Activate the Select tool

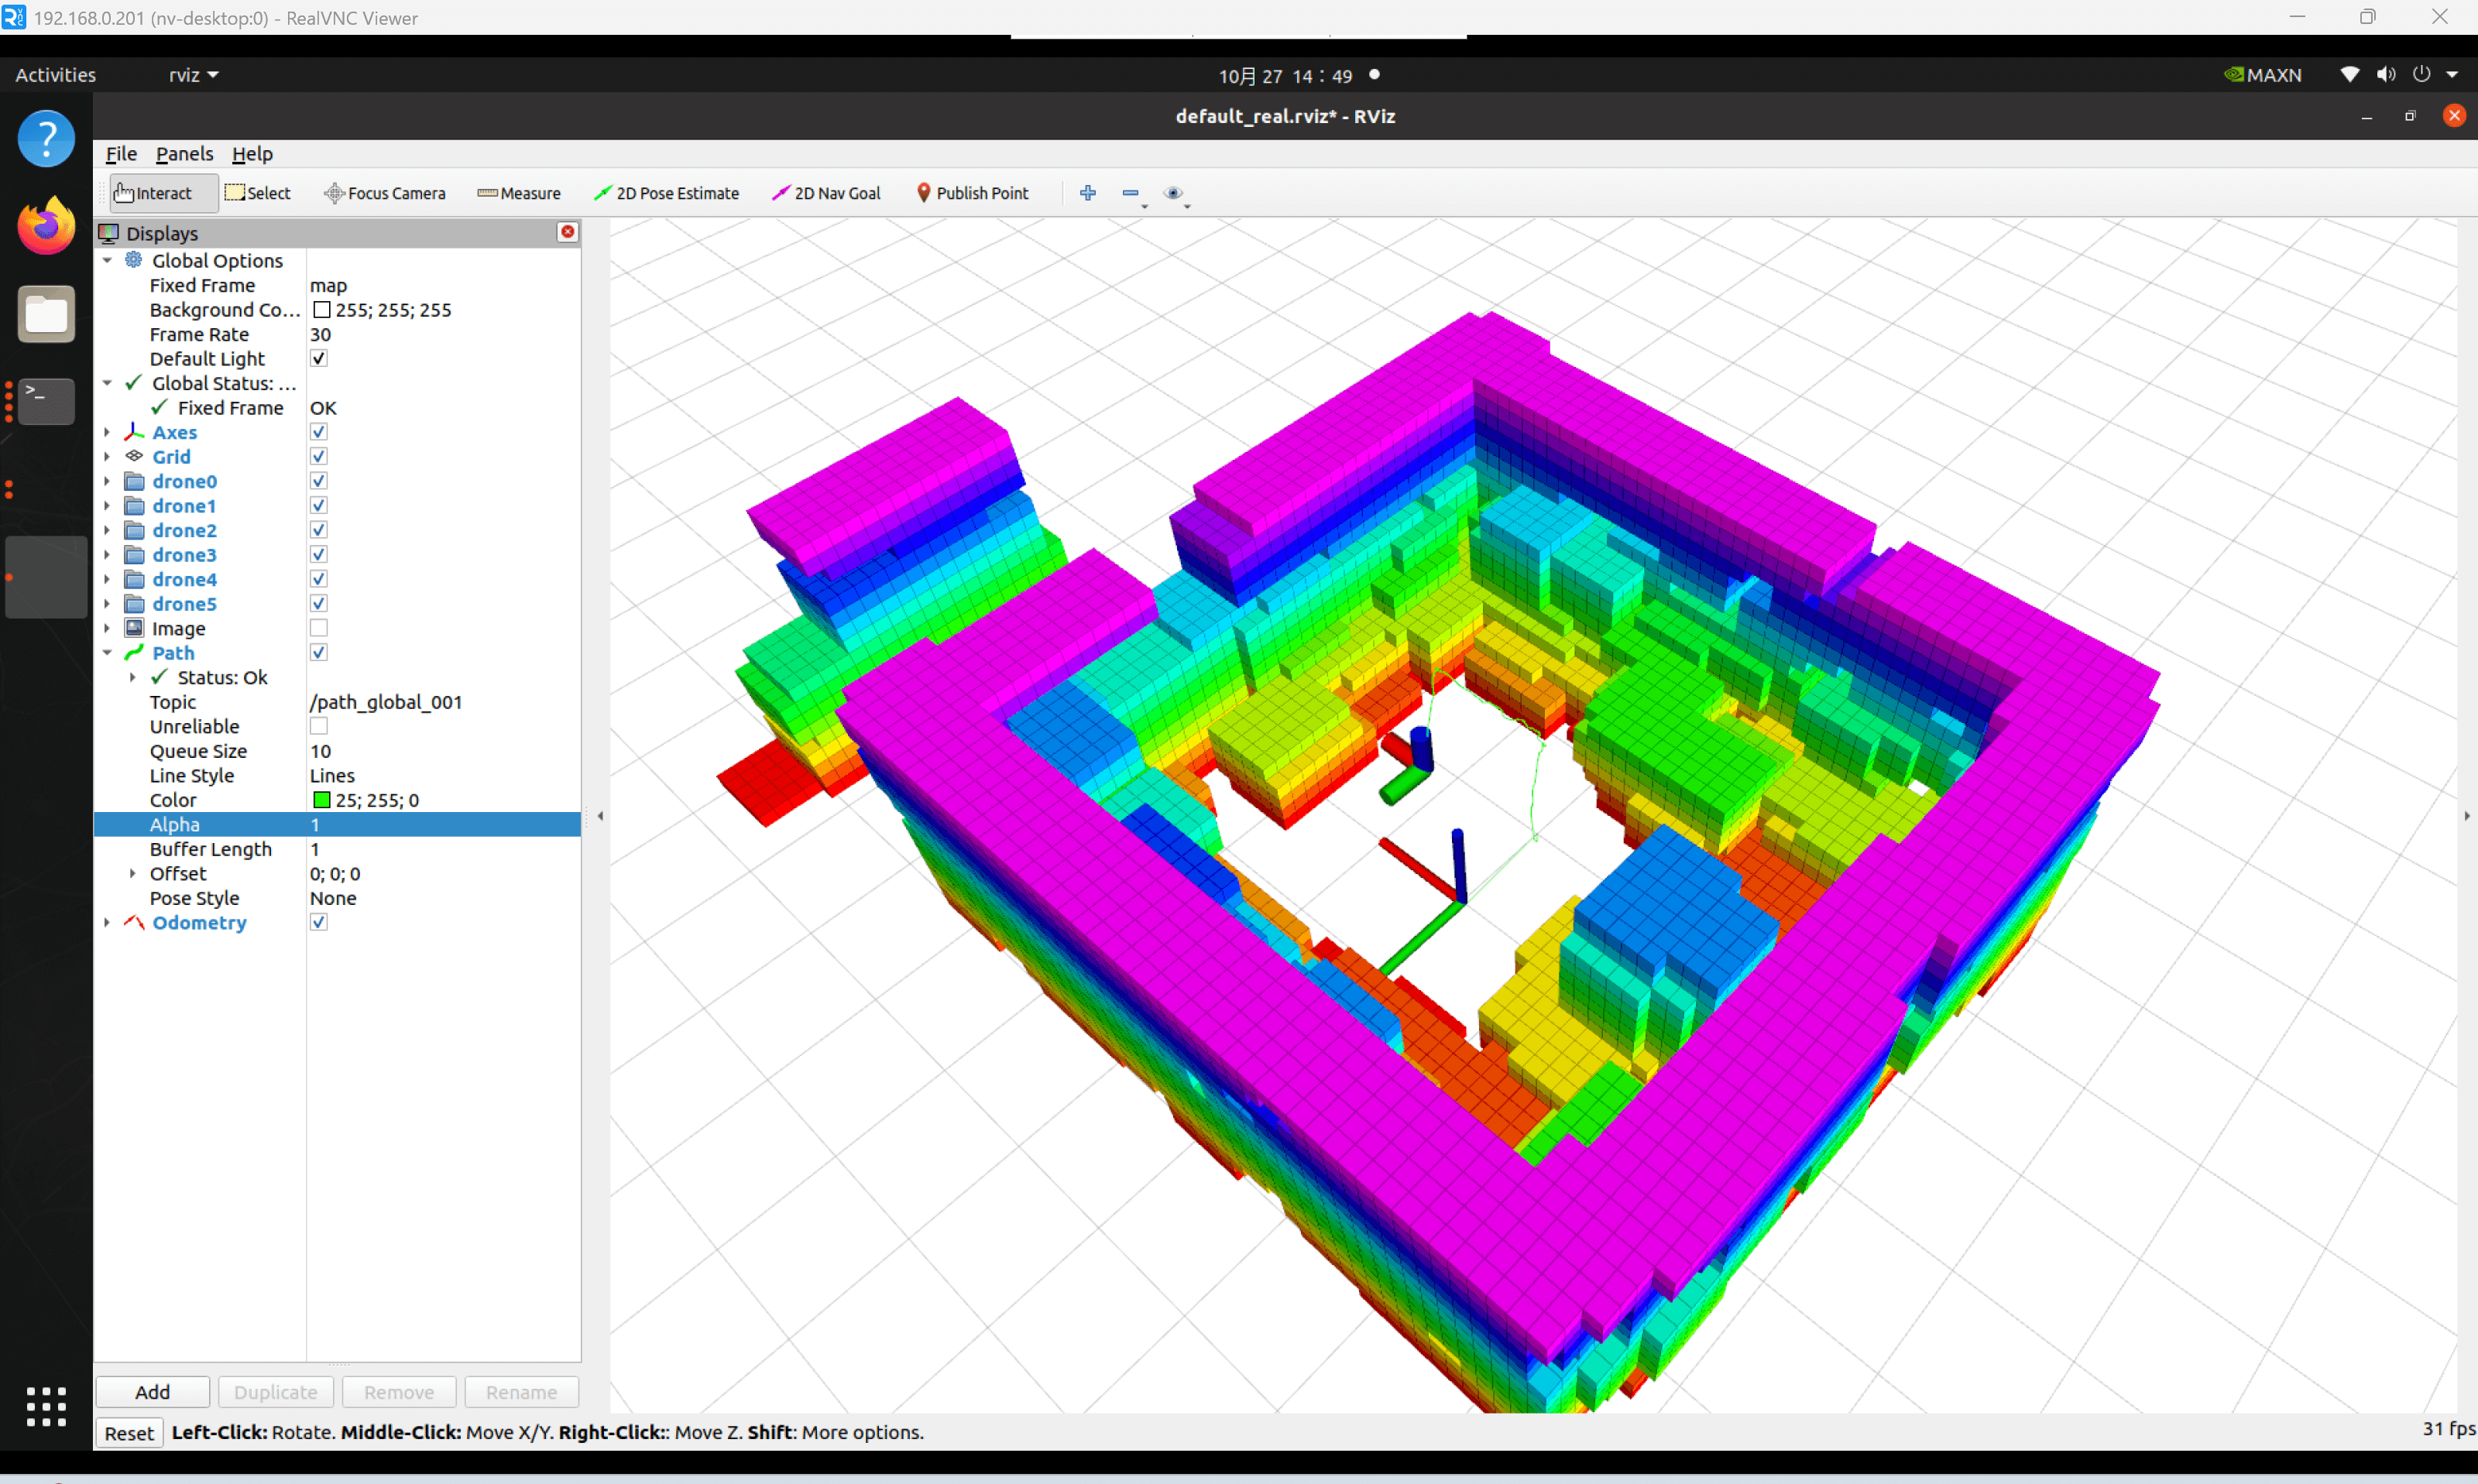[x=258, y=193]
